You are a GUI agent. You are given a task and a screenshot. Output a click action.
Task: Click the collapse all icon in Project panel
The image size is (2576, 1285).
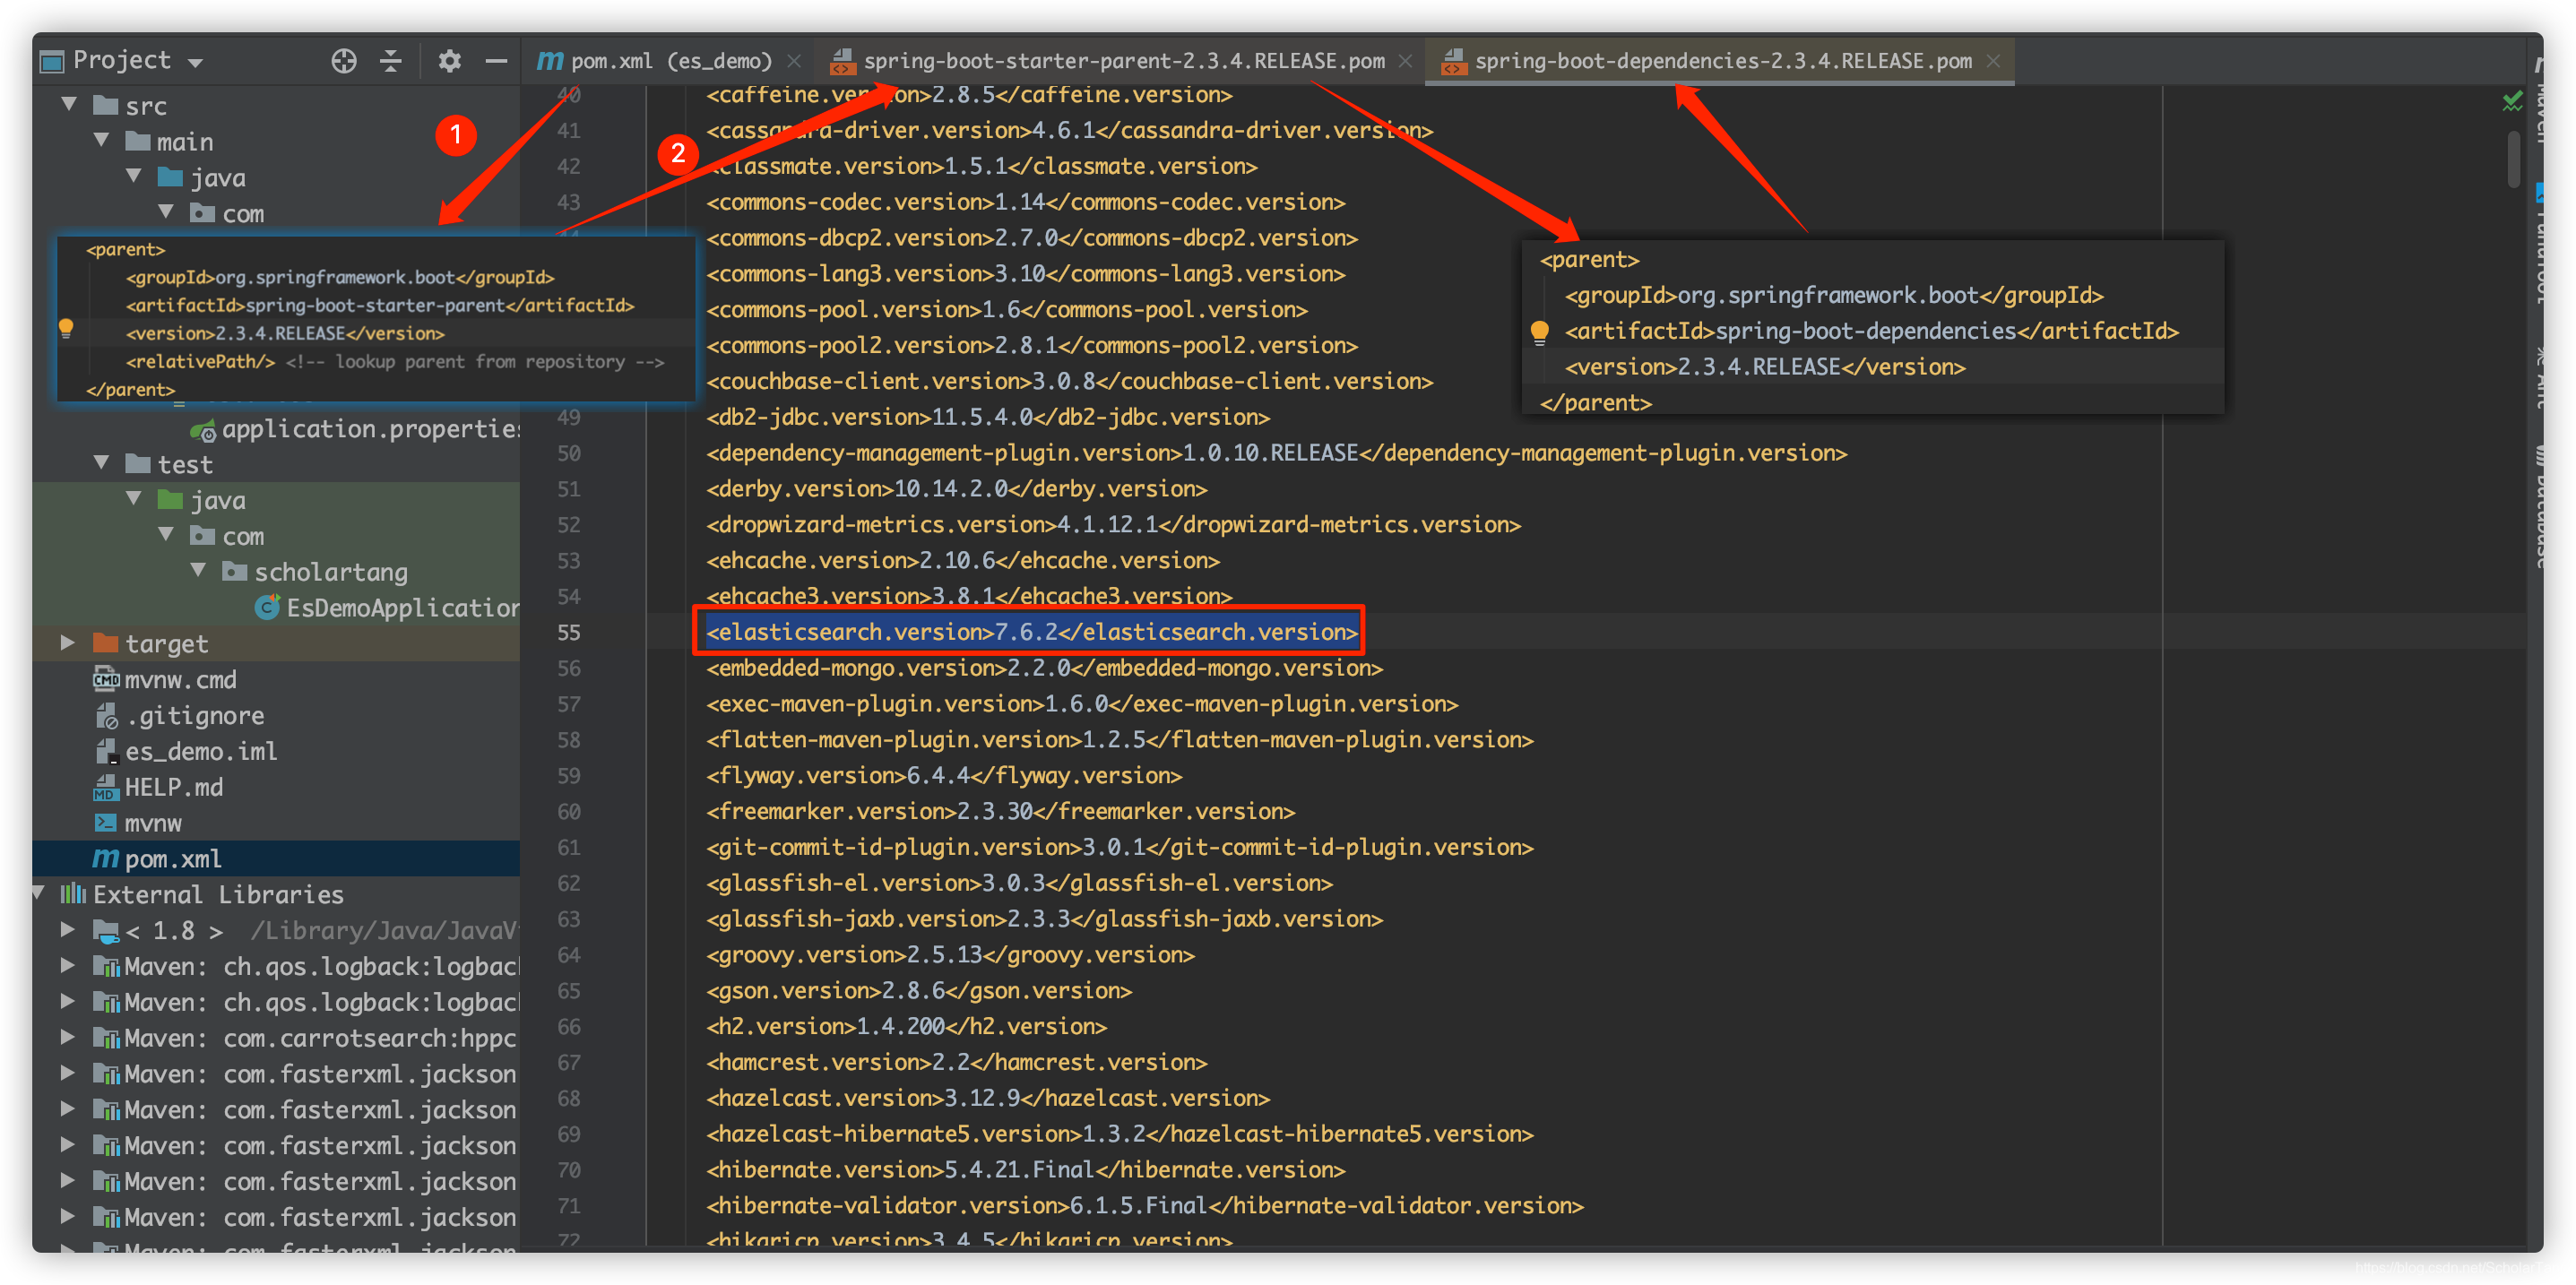click(391, 61)
